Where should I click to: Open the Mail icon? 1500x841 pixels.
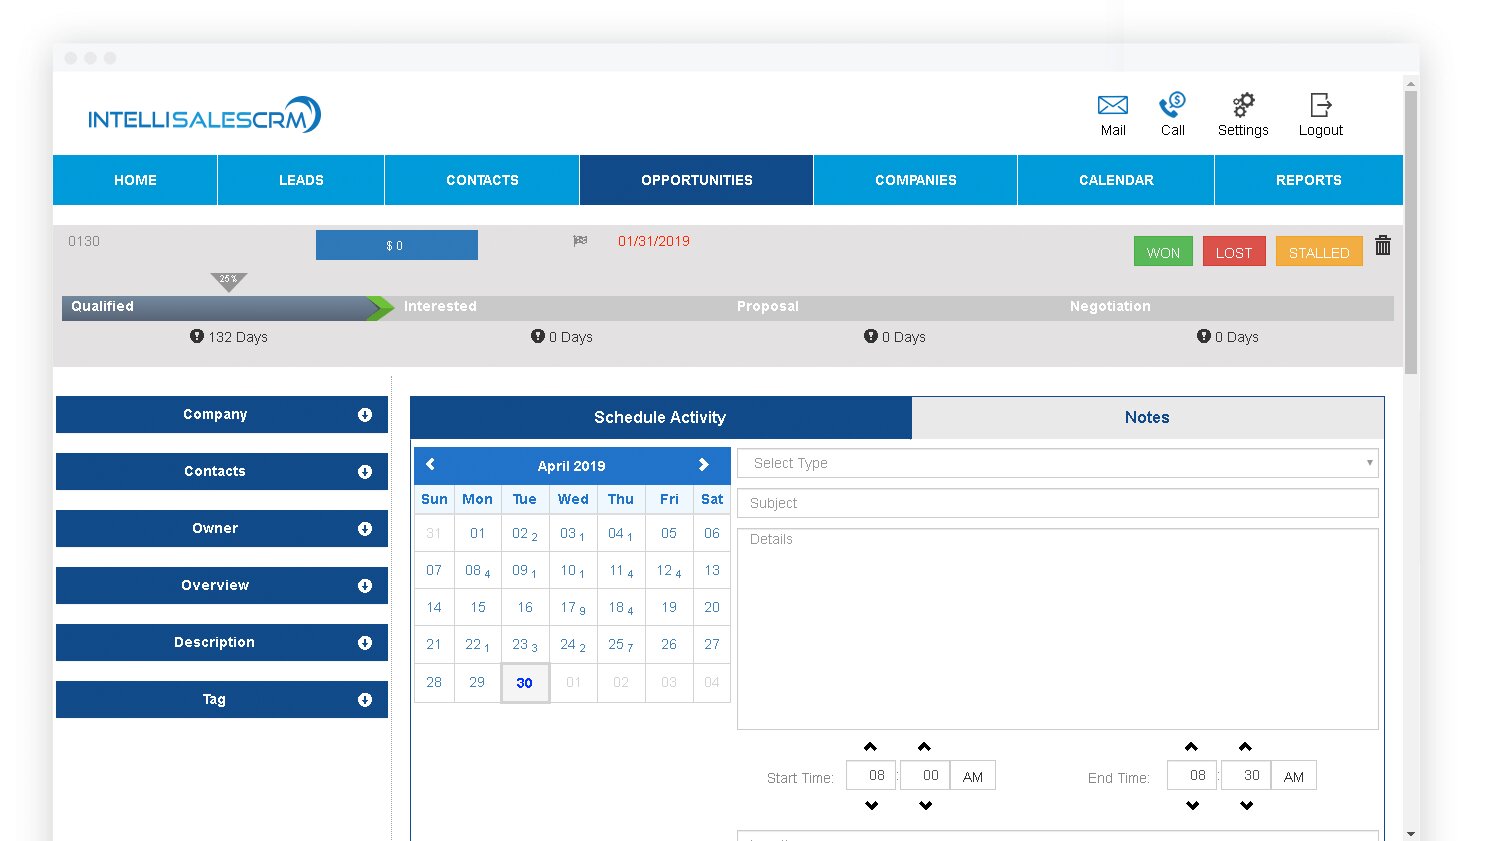[x=1112, y=106]
